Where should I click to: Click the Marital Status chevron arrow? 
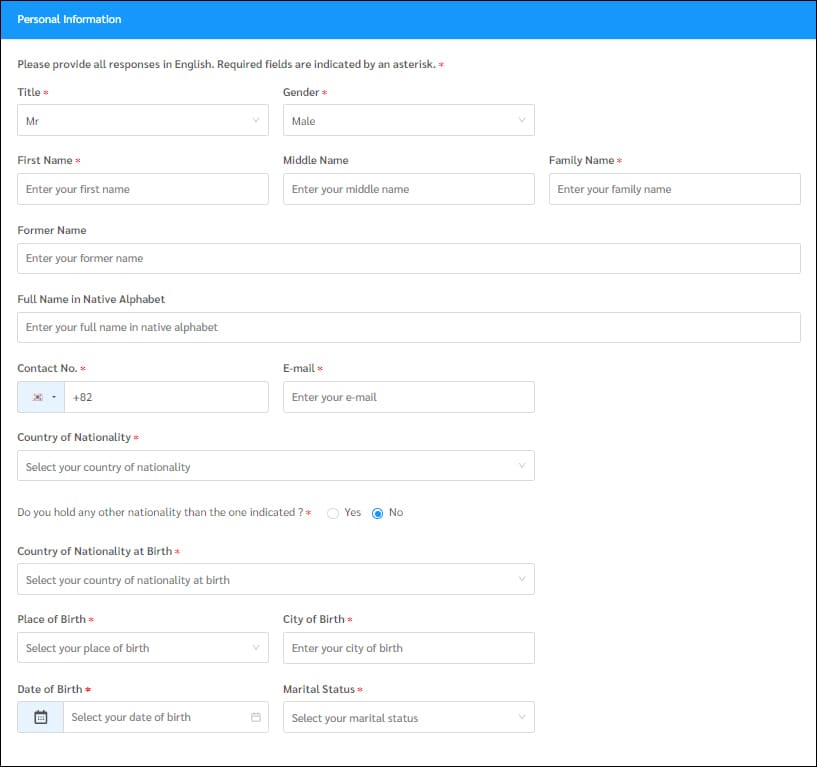[x=522, y=716]
